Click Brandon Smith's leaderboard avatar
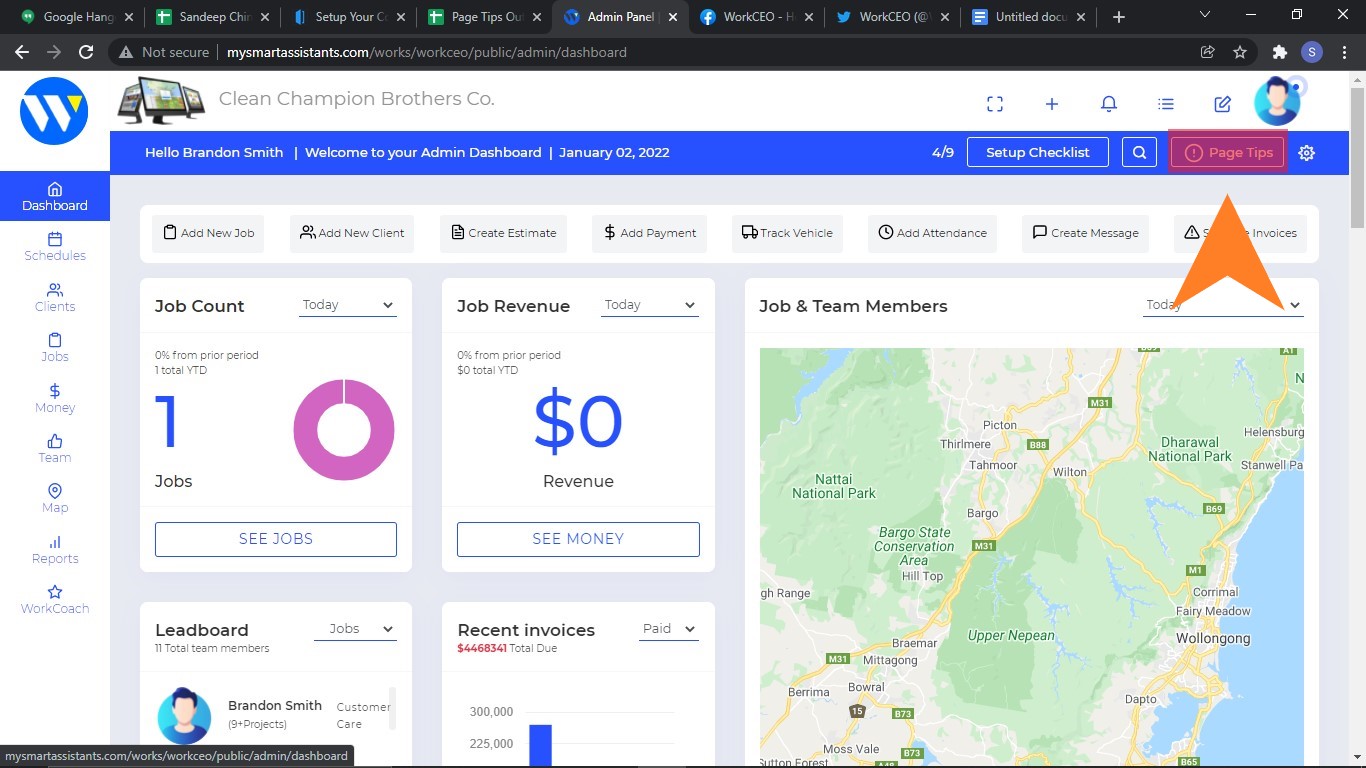Image resolution: width=1366 pixels, height=768 pixels. coord(184,715)
